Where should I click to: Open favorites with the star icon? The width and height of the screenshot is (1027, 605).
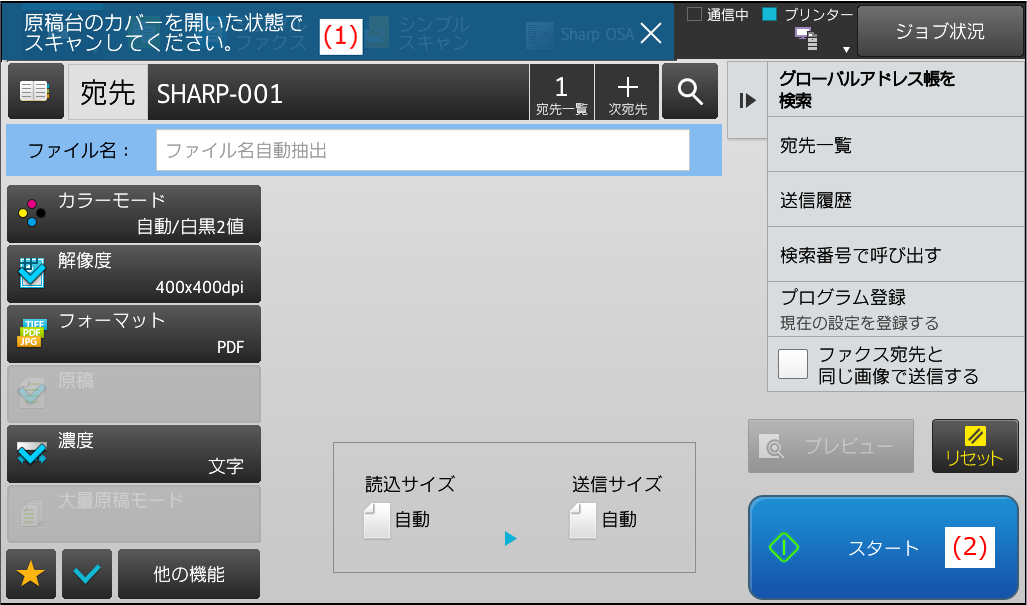click(x=31, y=574)
